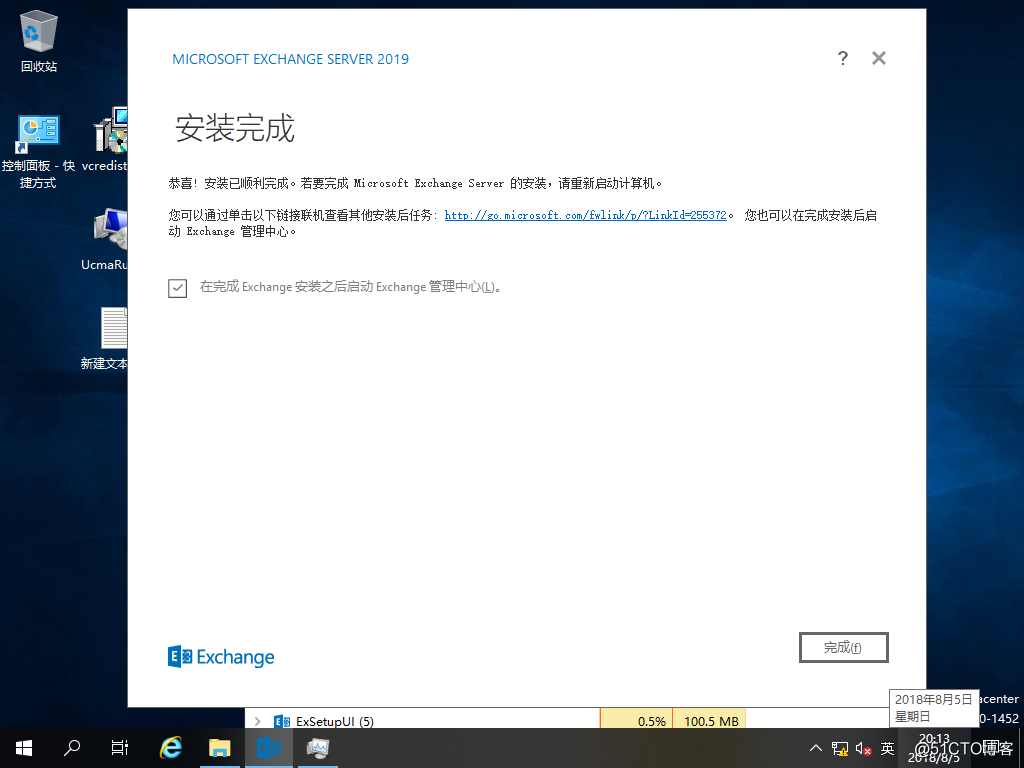Viewport: 1024px width, 768px height.
Task: Click the 安装完成 heading text
Action: point(235,128)
